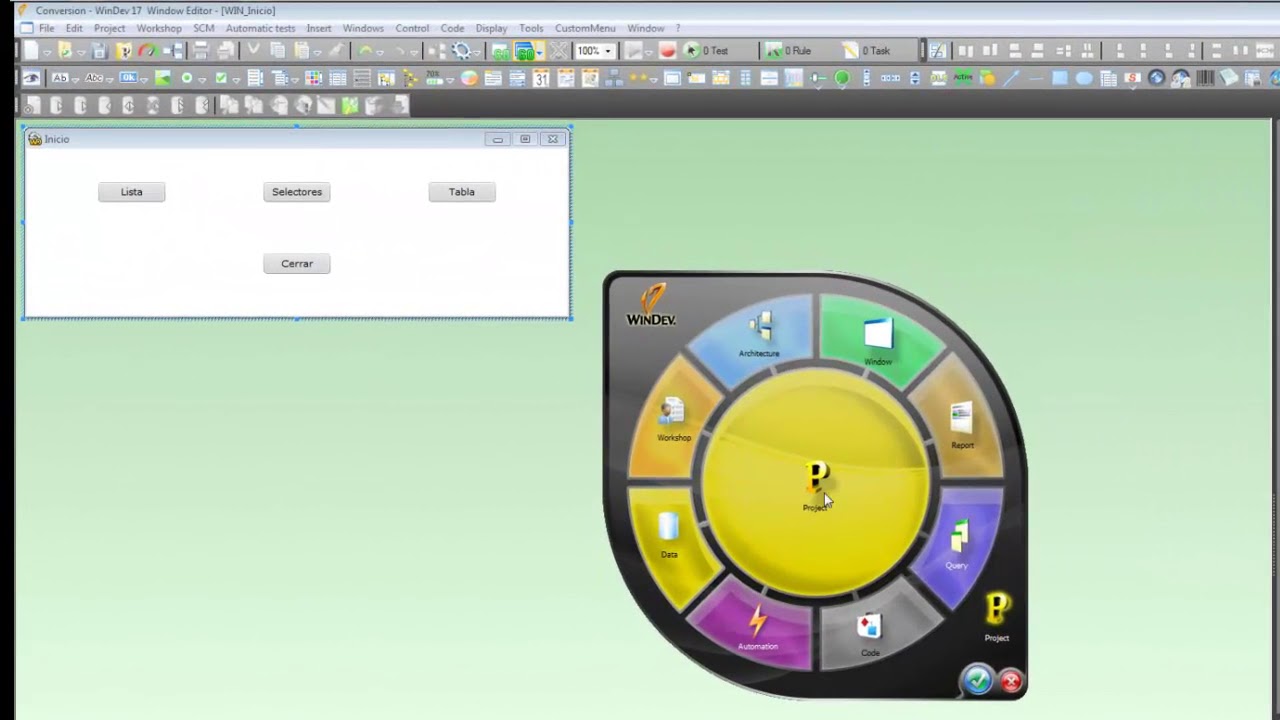Insert a table control from the controls toolbar
1280x720 pixels.
pyautogui.click(x=338, y=77)
